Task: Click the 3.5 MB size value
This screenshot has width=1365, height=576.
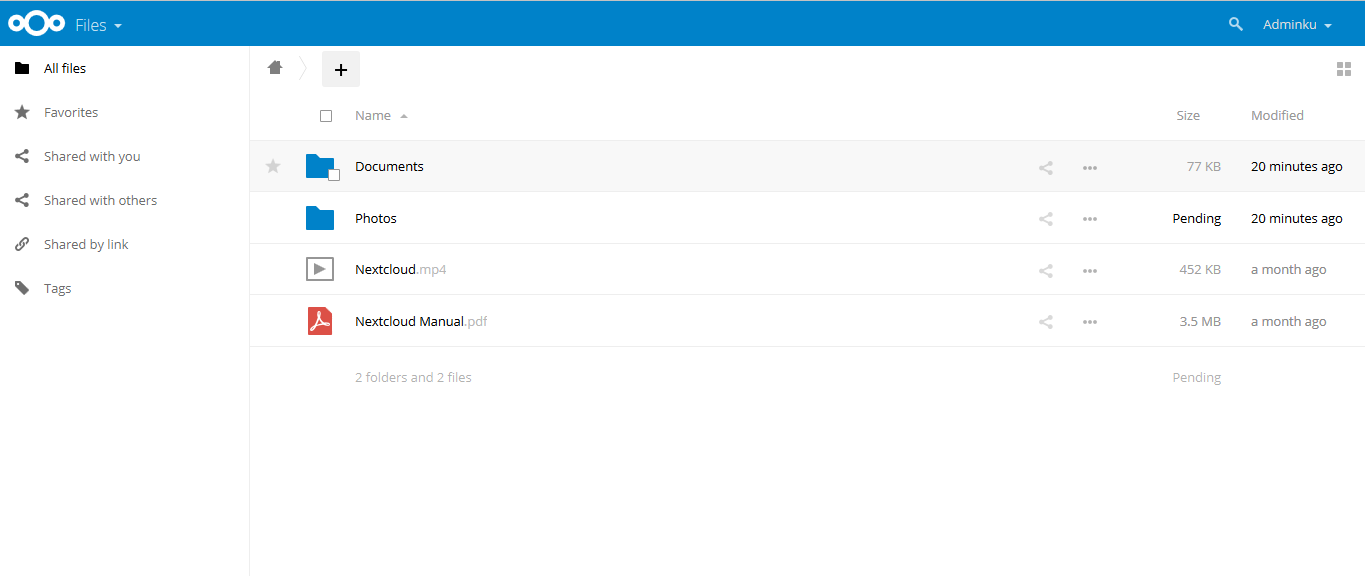Action: 1200,322
